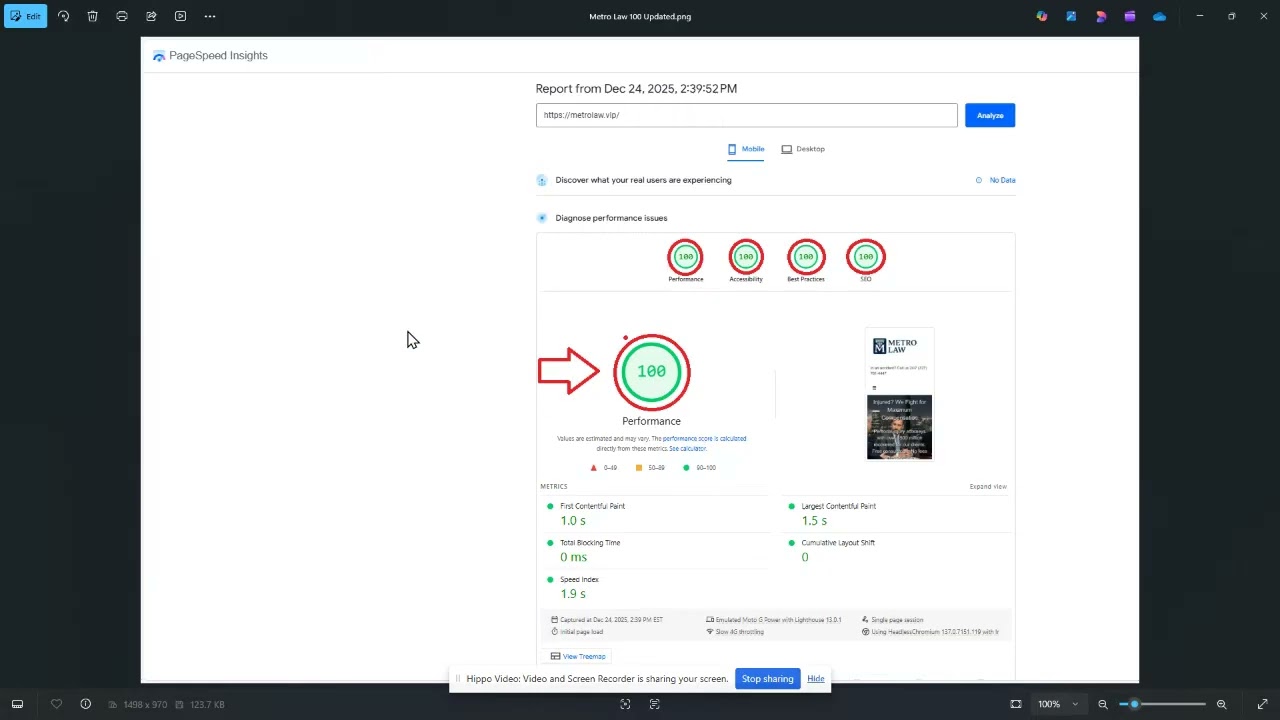Zoom out with the minus magnifier icon
The image size is (1280, 720).
1103,704
